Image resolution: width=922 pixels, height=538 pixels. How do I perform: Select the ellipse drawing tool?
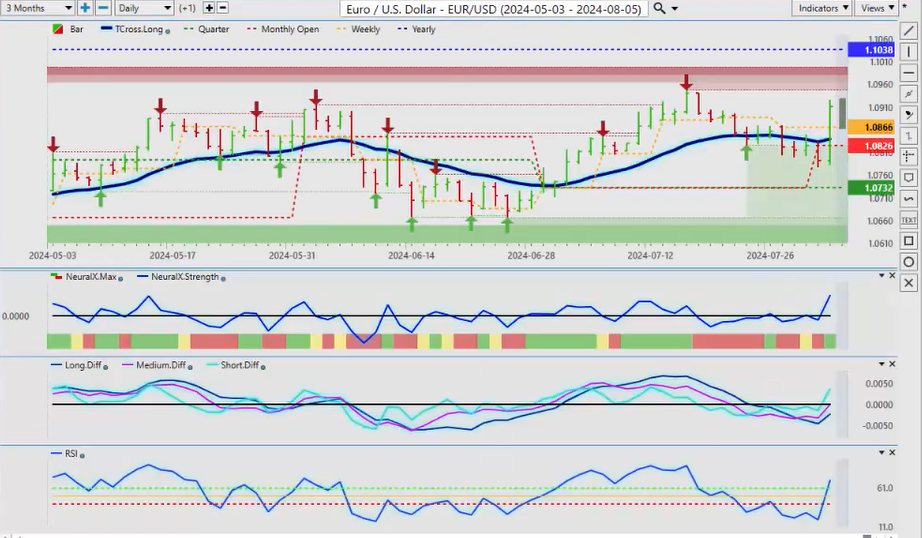point(909,261)
